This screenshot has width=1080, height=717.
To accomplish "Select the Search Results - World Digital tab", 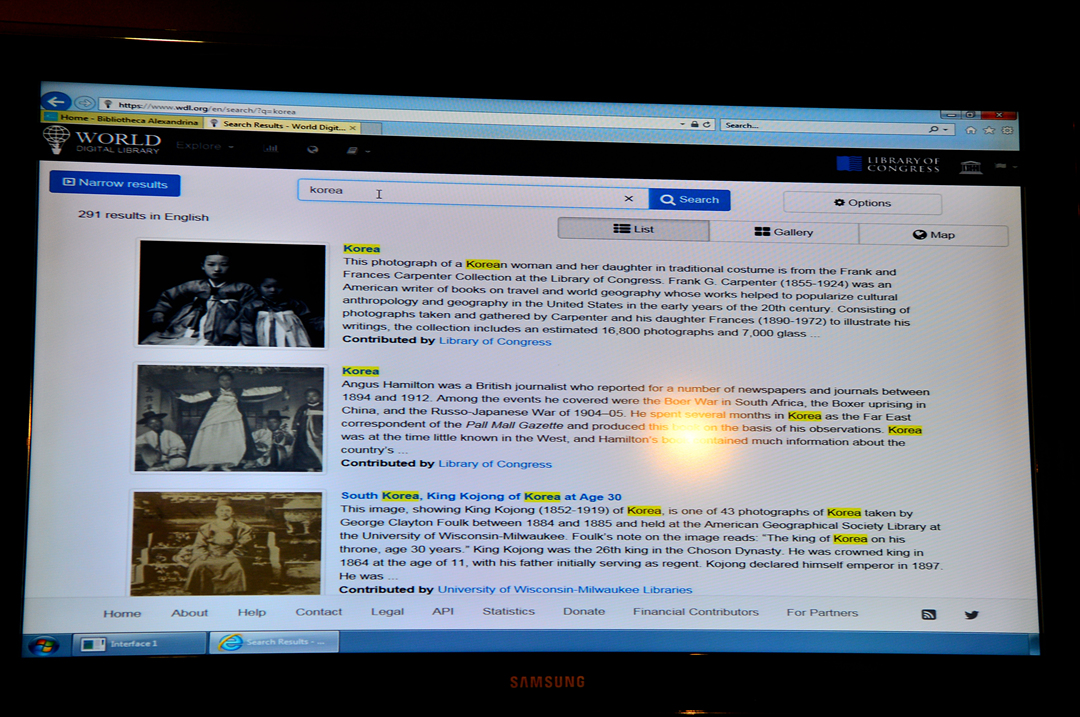I will pos(283,125).
